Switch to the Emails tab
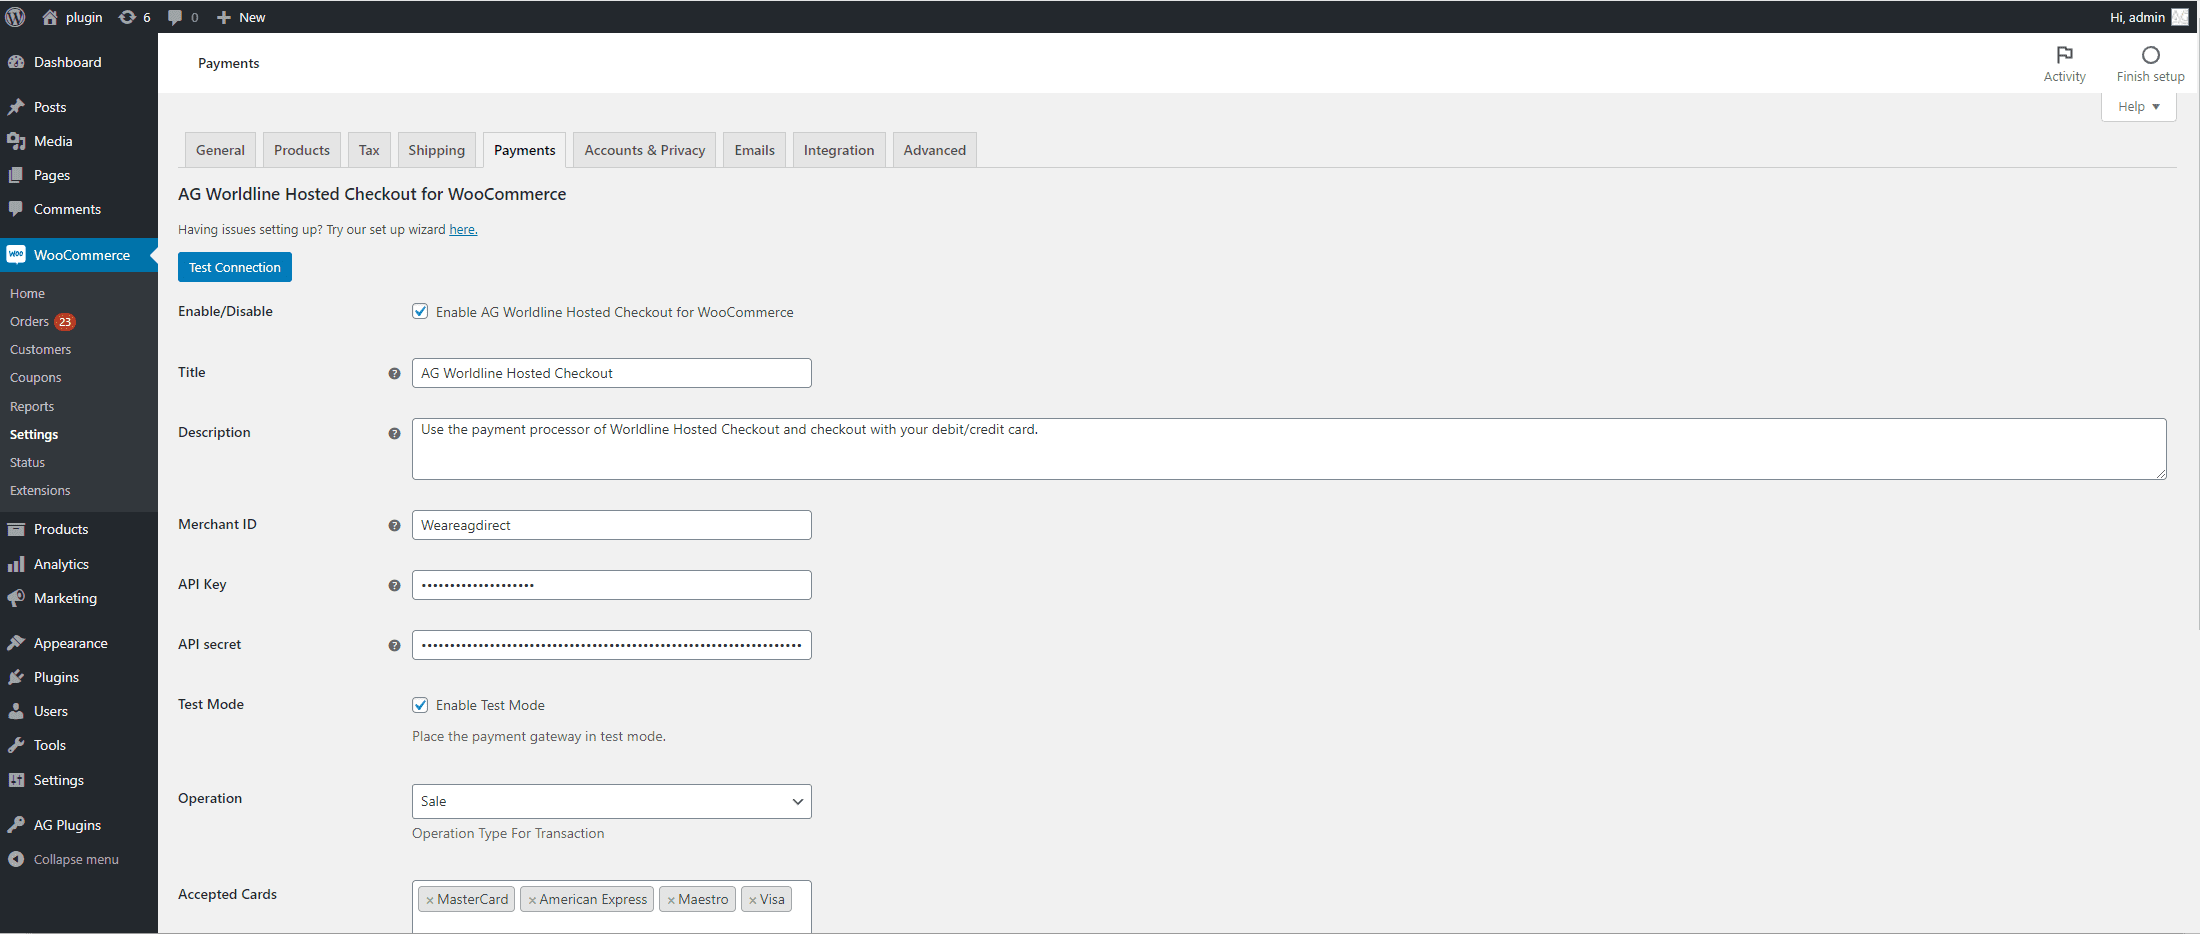The height and width of the screenshot is (934, 2200). click(x=754, y=150)
